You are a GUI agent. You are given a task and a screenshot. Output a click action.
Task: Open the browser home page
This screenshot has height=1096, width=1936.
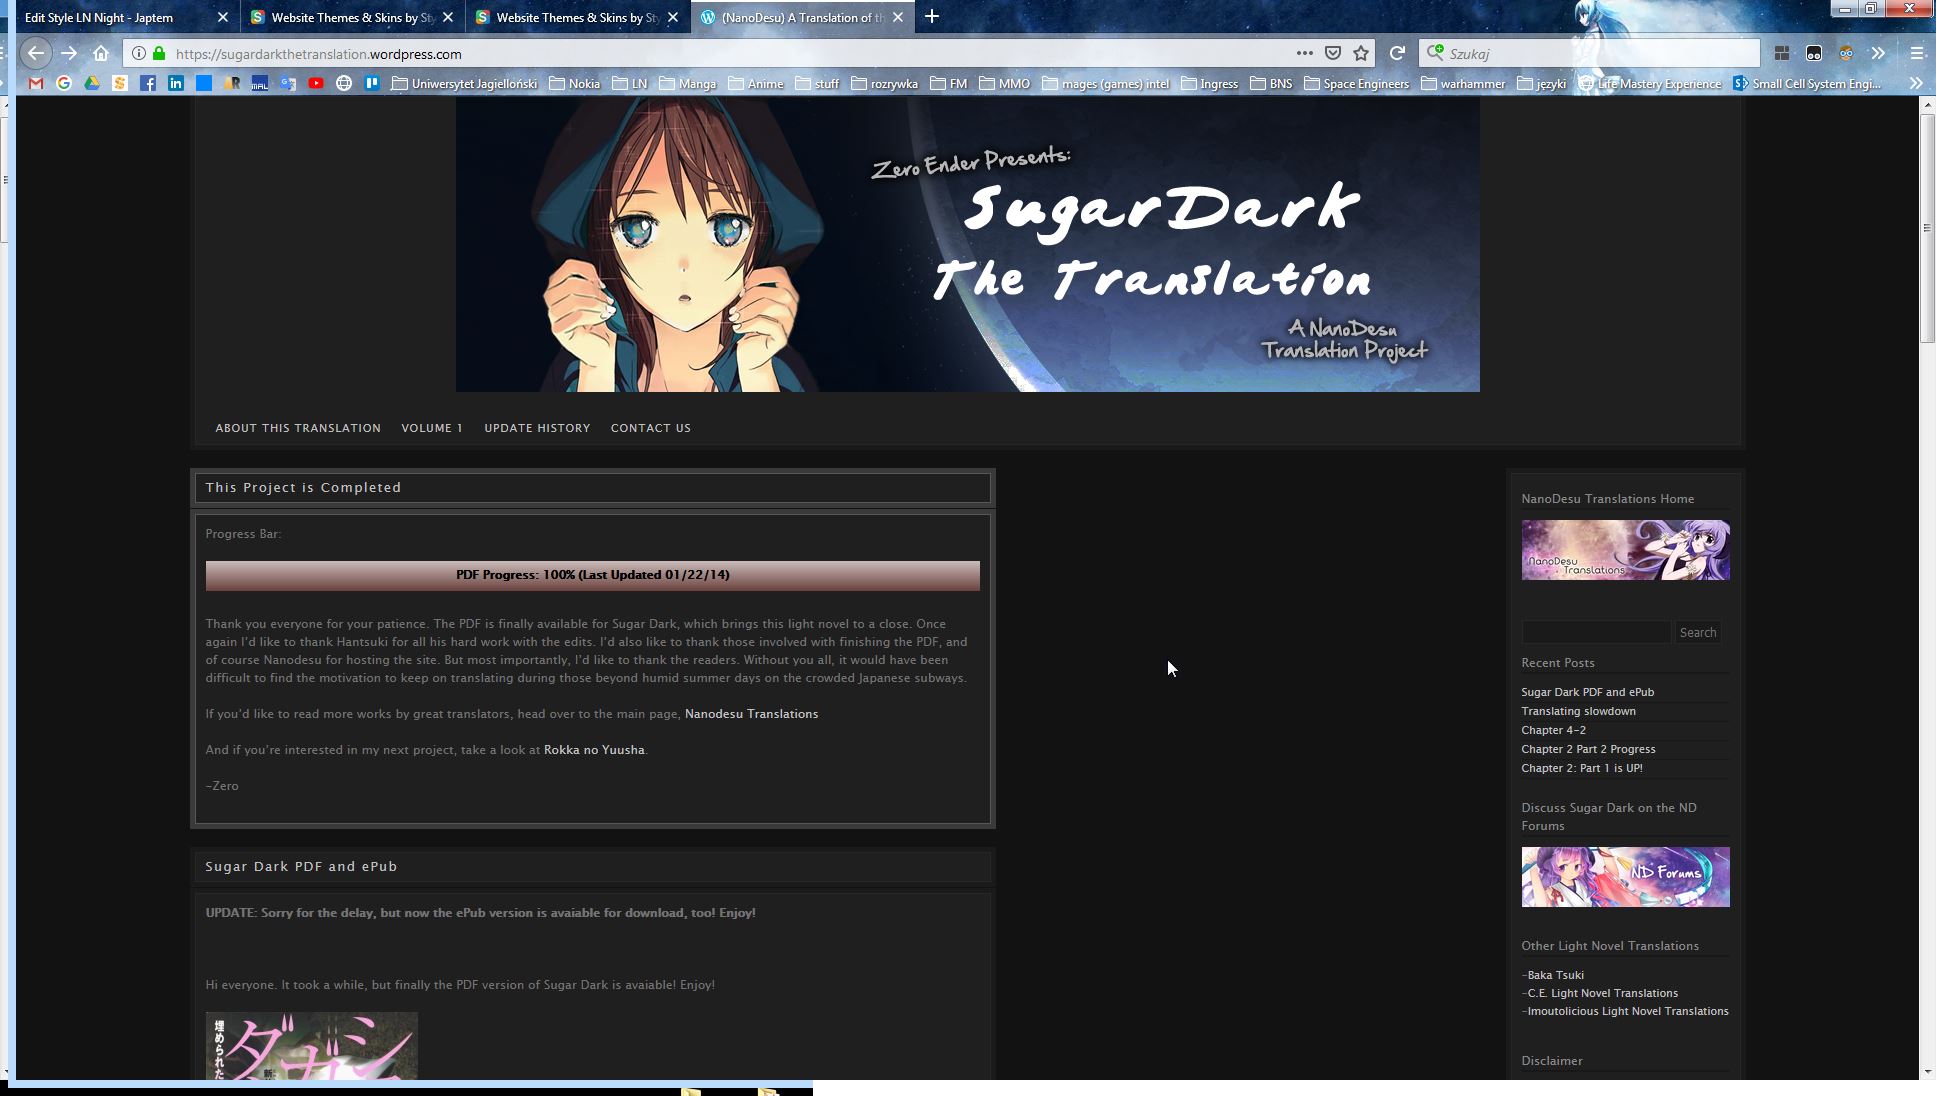(x=101, y=53)
